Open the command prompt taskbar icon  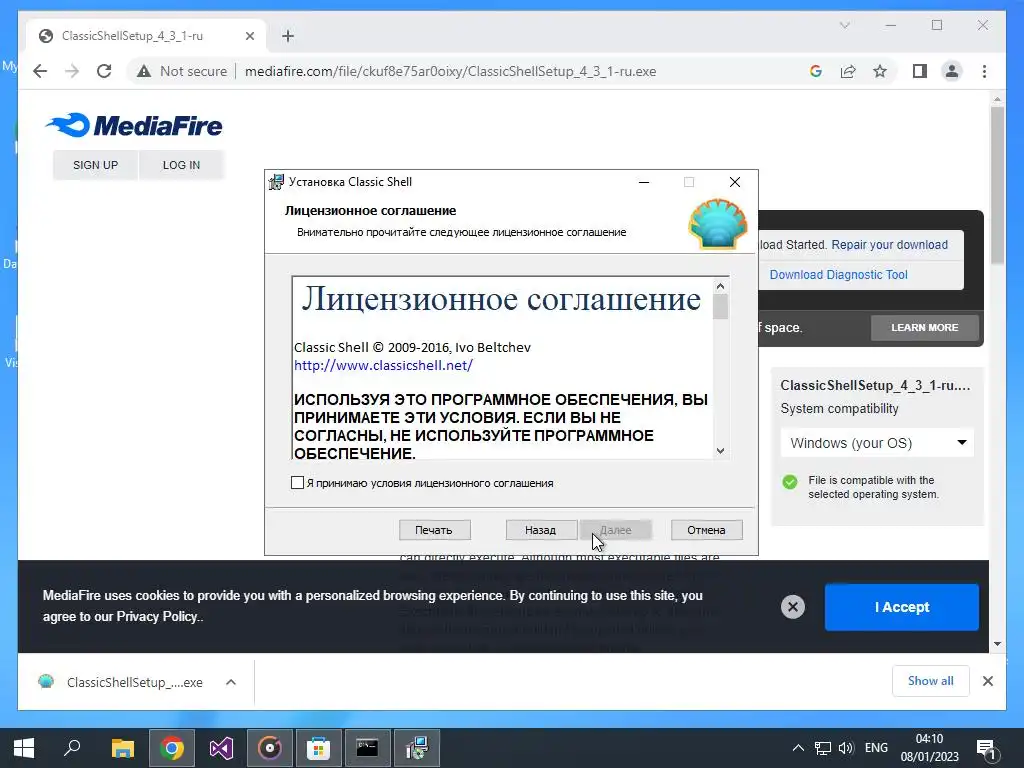point(367,748)
